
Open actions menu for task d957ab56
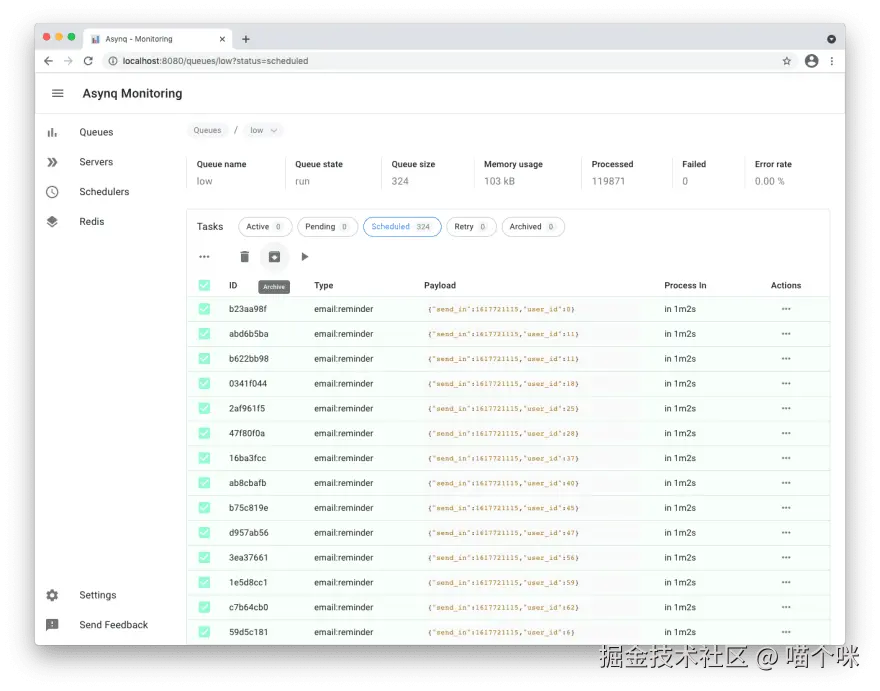click(786, 533)
